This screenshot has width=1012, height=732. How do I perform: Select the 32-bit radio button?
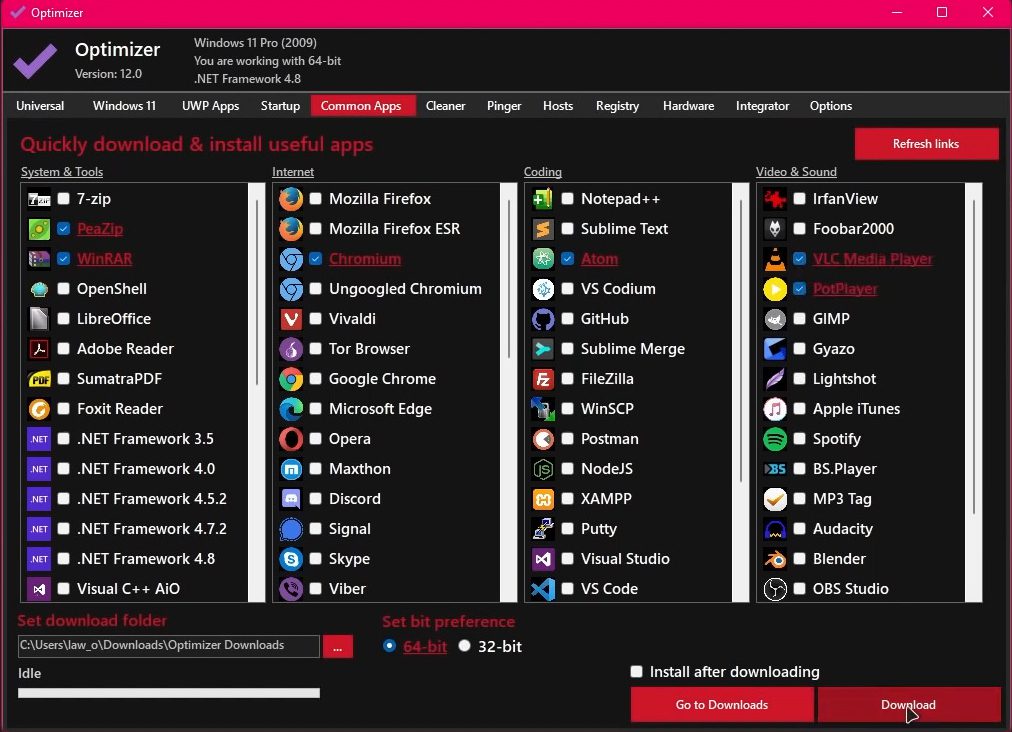[x=465, y=646]
